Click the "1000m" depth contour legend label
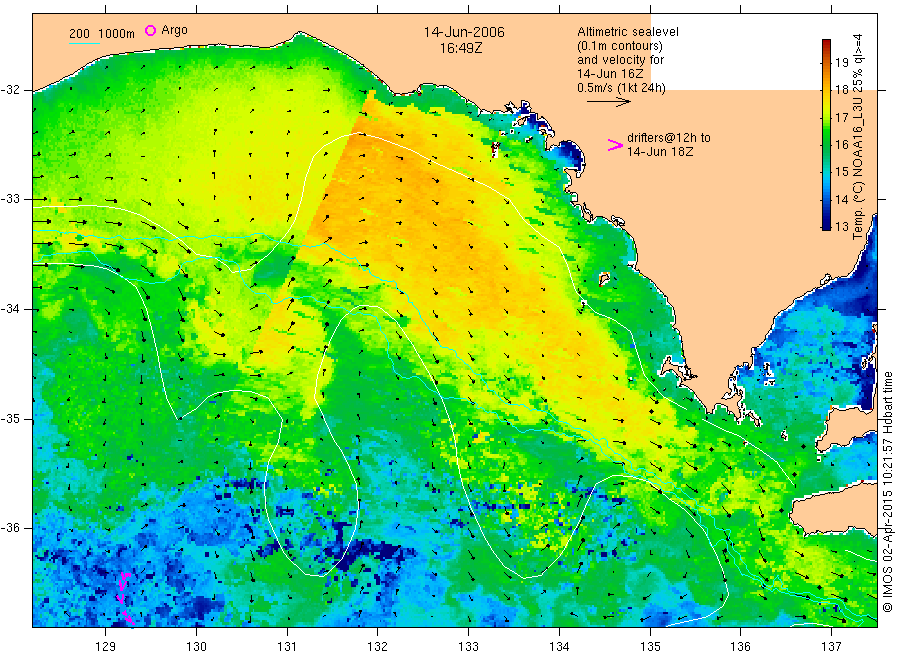The width and height of the screenshot is (900, 660). 117,33
